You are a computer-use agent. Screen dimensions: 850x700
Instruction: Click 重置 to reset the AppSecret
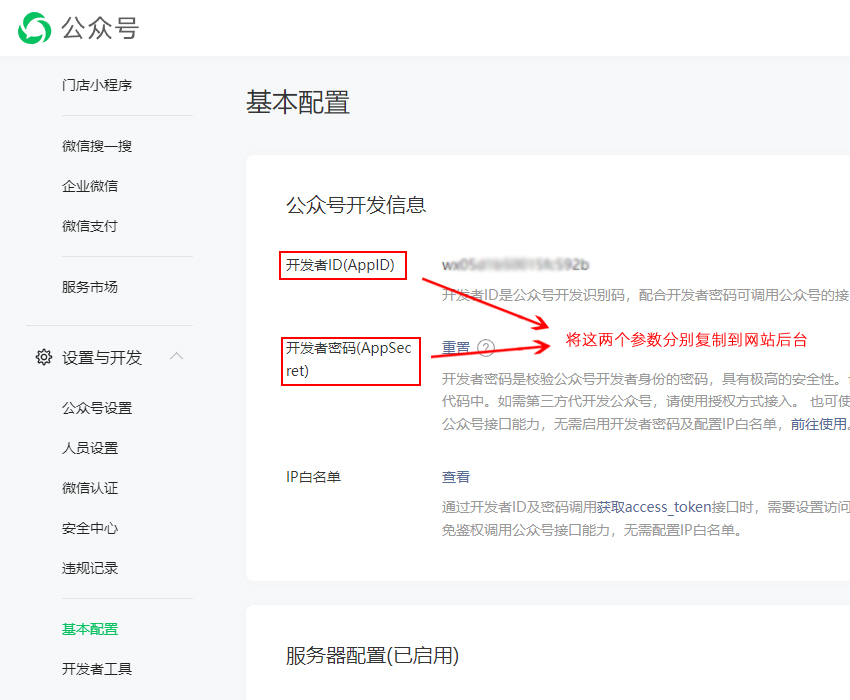click(x=456, y=348)
